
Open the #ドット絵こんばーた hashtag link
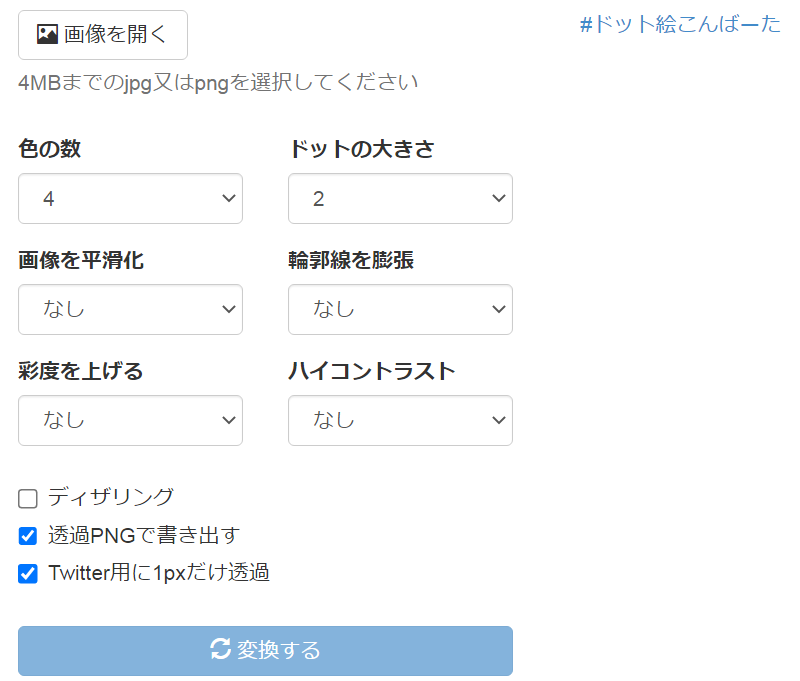(x=680, y=25)
